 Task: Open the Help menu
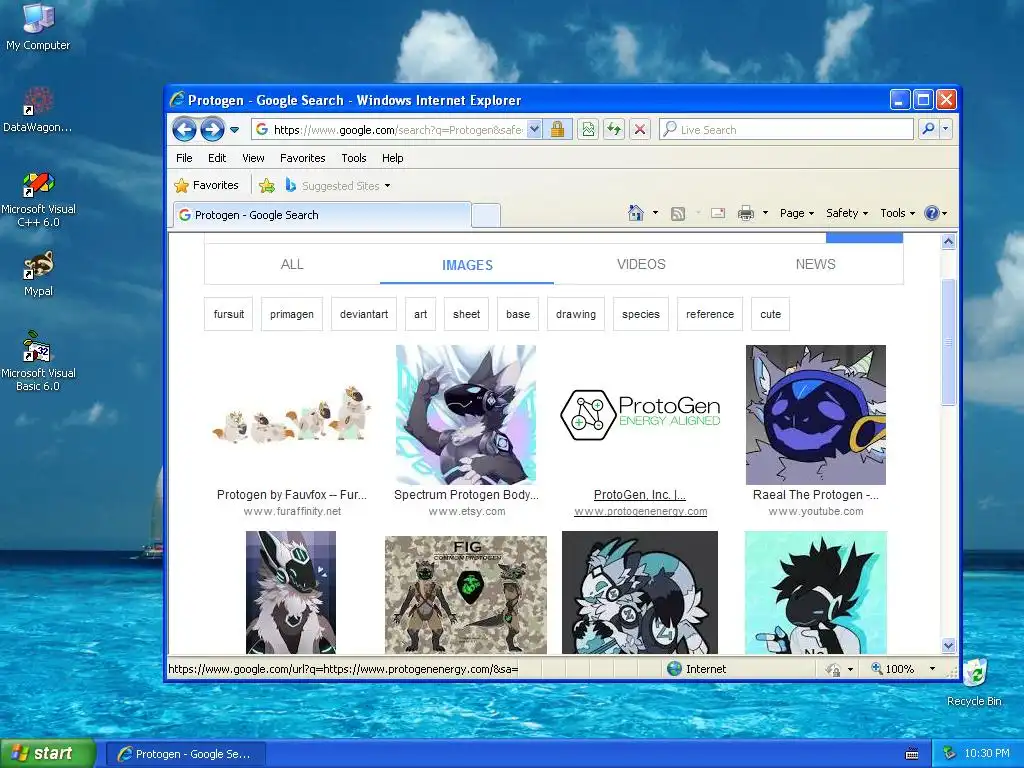pyautogui.click(x=392, y=158)
